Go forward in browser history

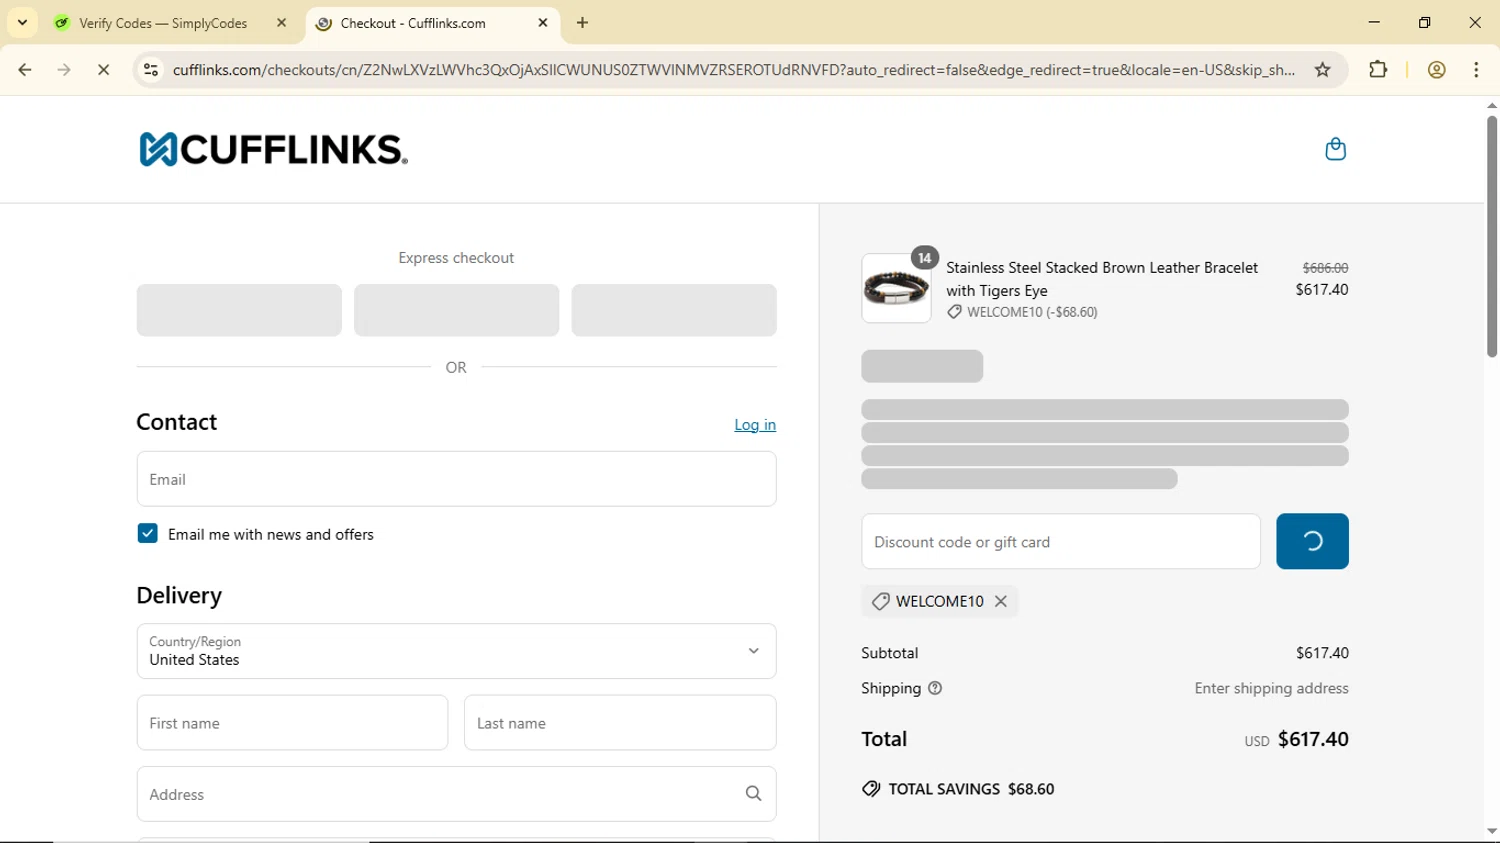click(64, 70)
